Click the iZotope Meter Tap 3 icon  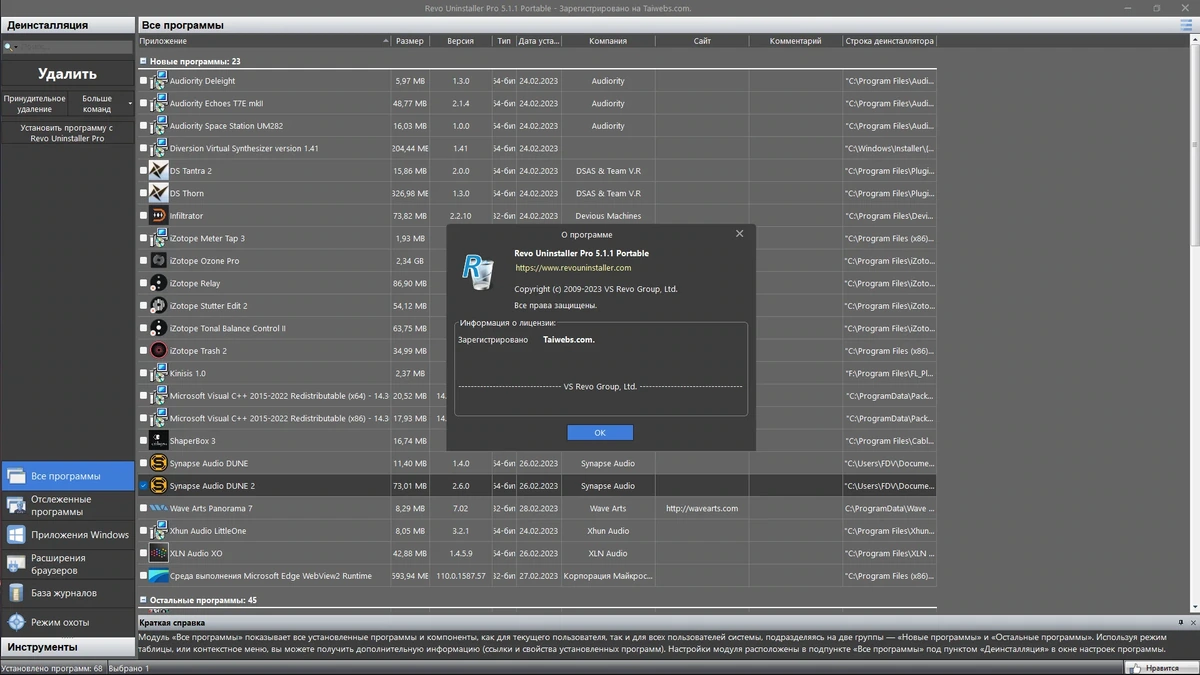tap(158, 238)
